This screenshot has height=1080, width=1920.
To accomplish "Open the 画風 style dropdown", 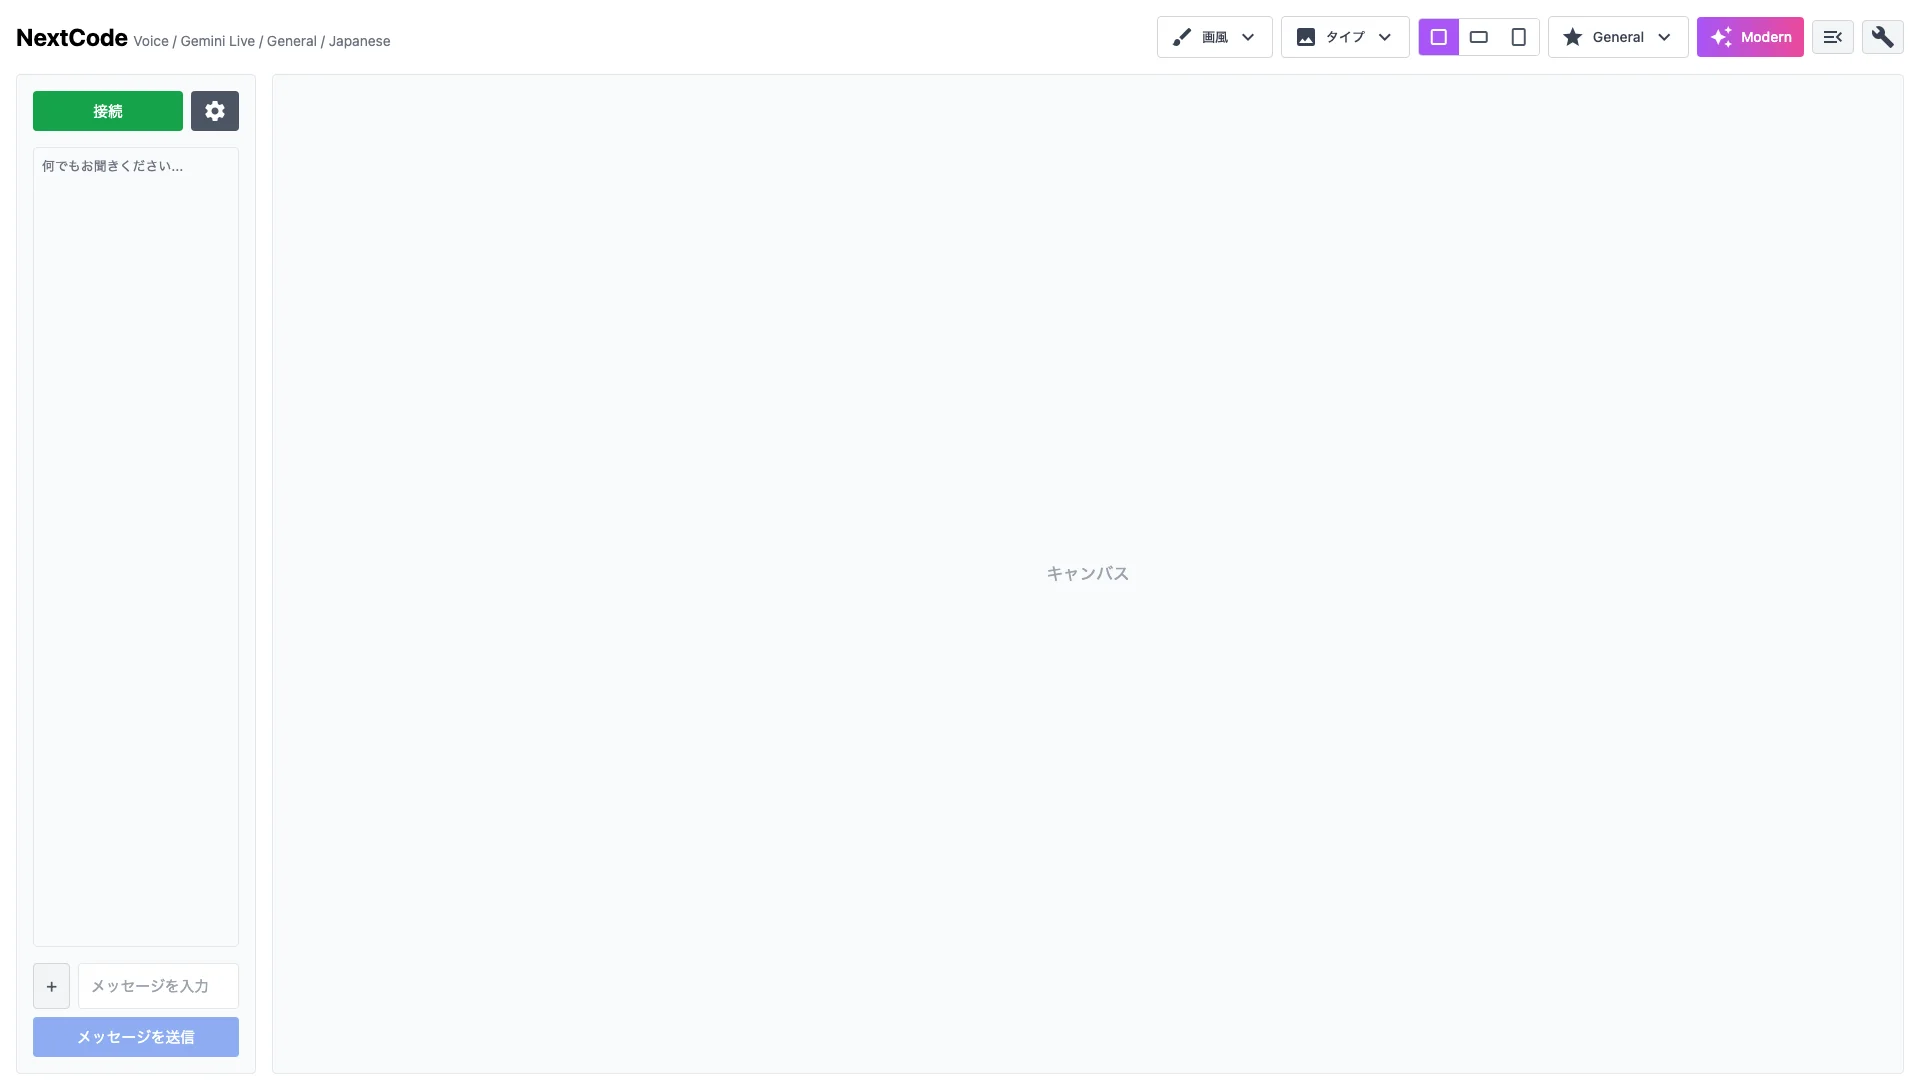I will (1213, 37).
